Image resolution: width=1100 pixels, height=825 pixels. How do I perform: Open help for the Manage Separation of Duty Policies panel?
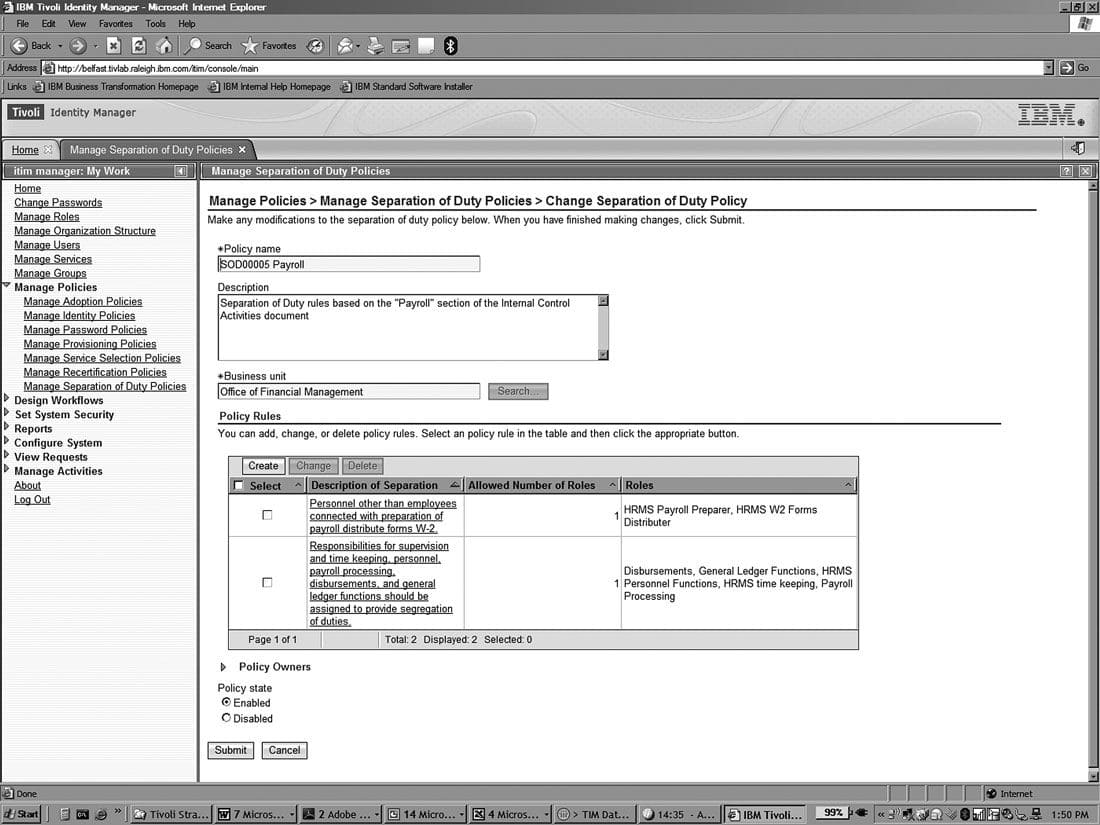tap(1066, 171)
